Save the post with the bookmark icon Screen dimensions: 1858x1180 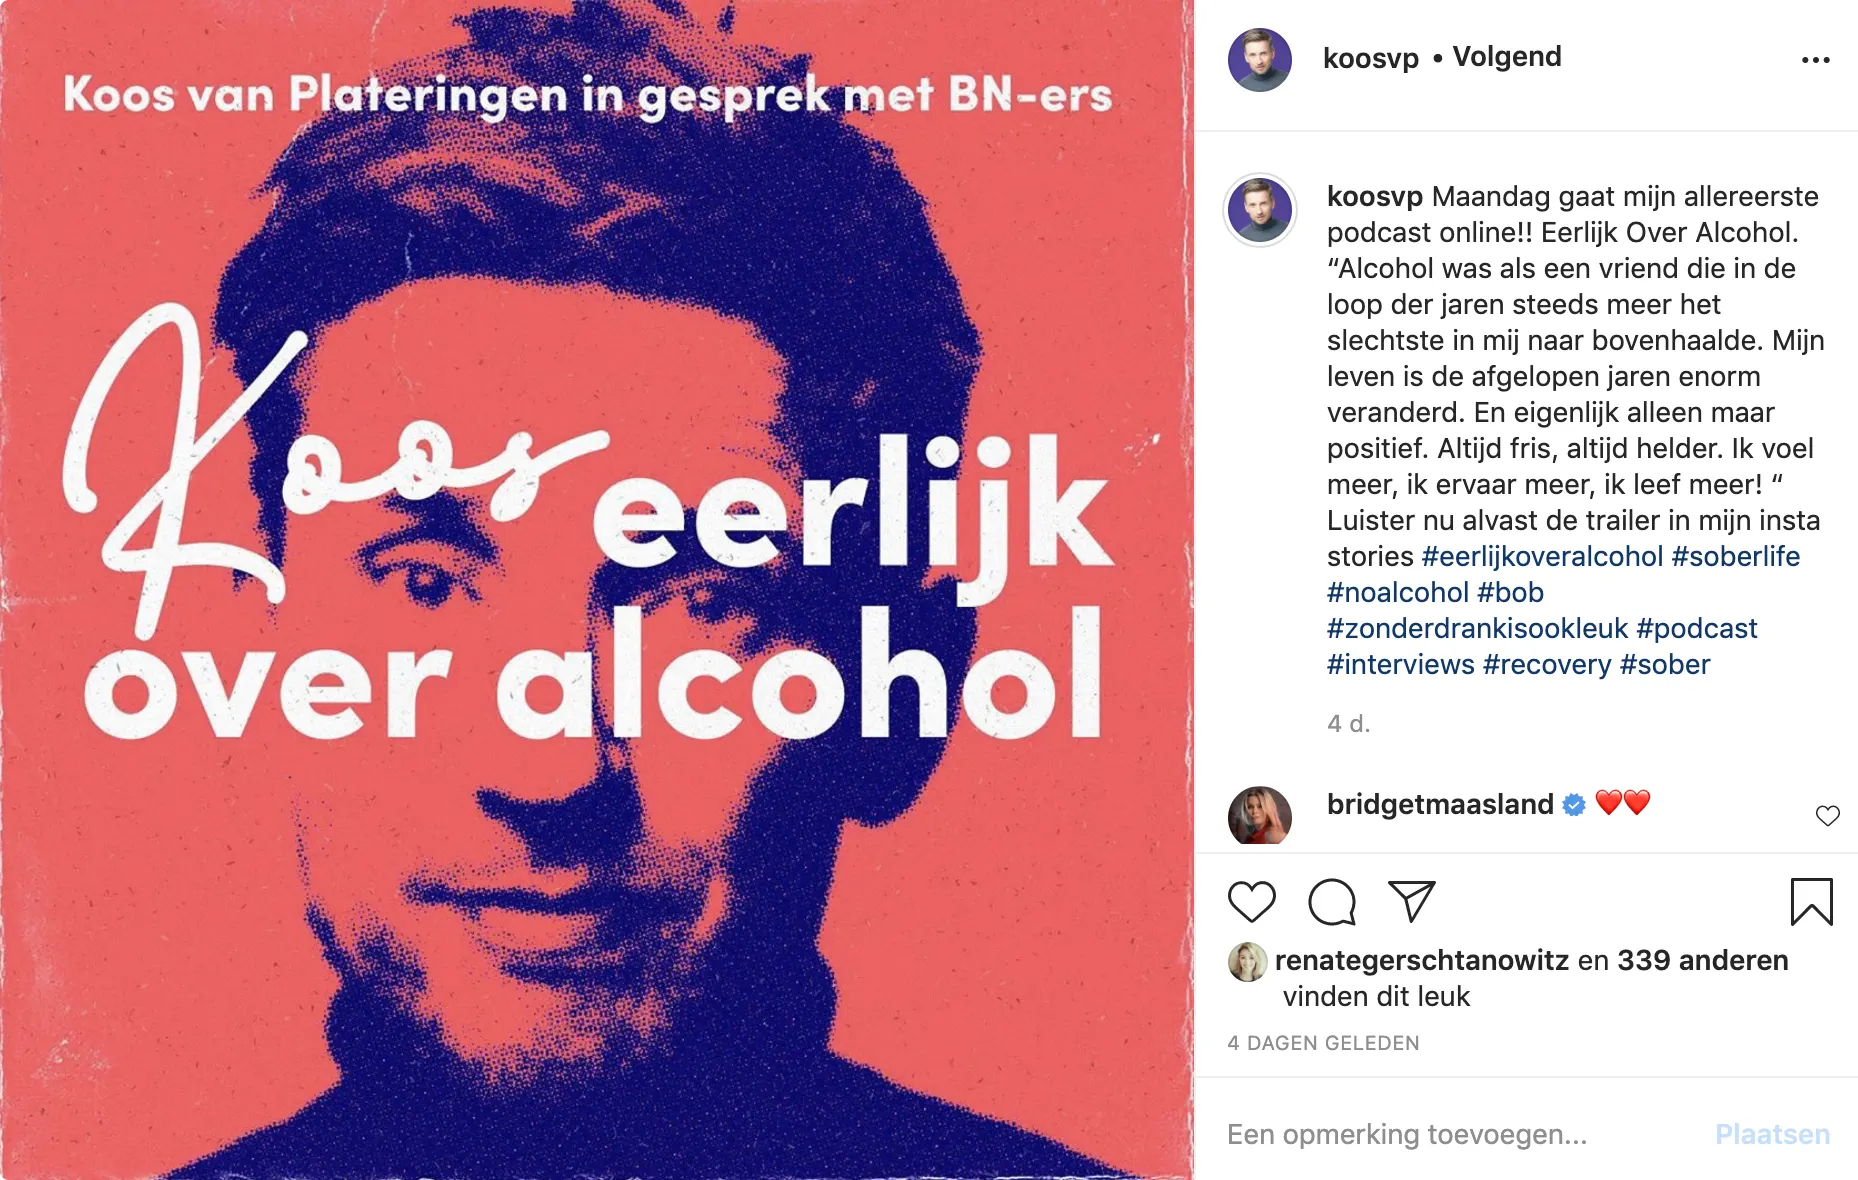point(1811,901)
